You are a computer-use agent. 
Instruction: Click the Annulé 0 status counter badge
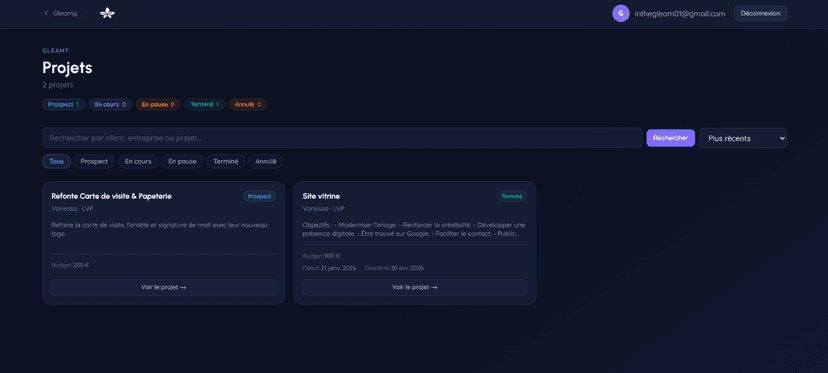248,105
